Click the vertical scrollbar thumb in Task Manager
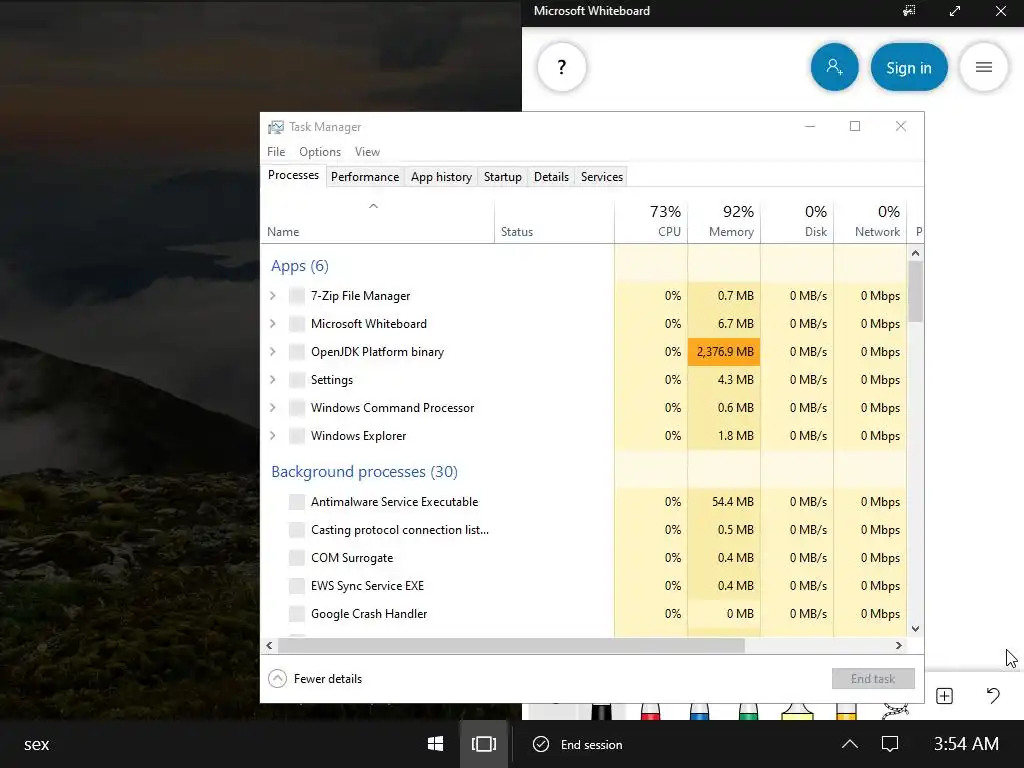The height and width of the screenshot is (768, 1024). (x=915, y=292)
